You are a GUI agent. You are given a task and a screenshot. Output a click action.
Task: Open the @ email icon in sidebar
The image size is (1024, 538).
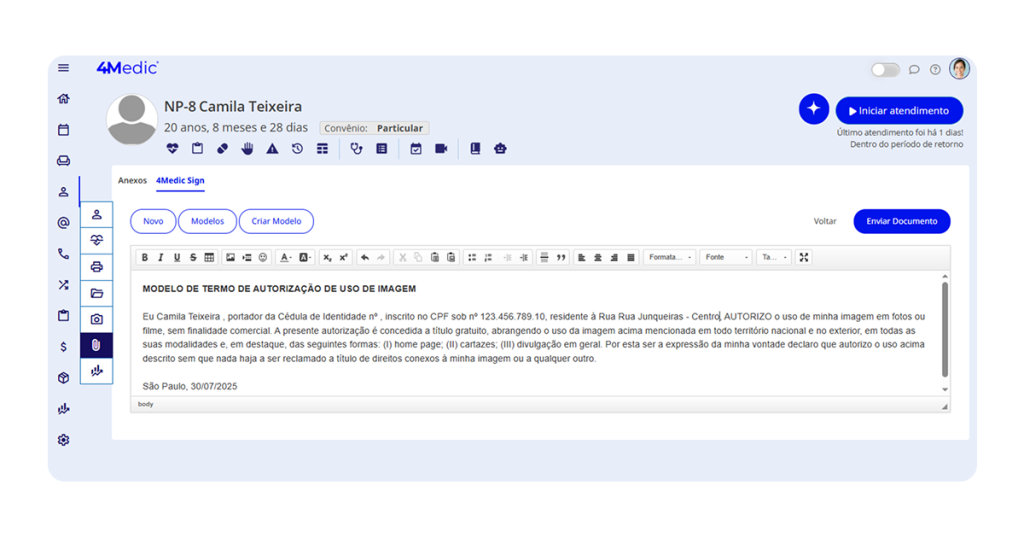tap(63, 223)
